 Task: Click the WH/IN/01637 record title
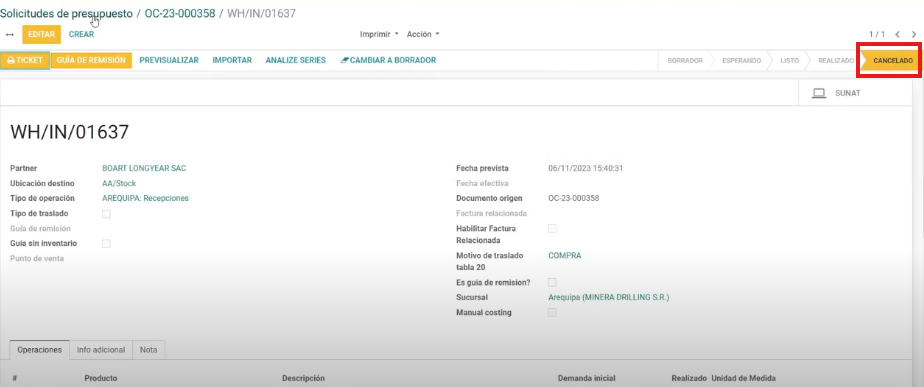pos(70,132)
